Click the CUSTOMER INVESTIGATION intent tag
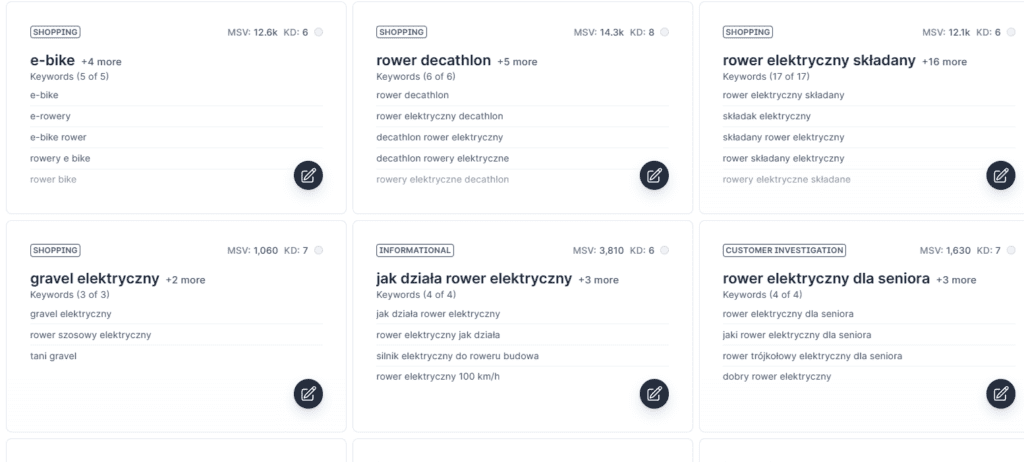This screenshot has width=1024, height=462. tap(783, 250)
